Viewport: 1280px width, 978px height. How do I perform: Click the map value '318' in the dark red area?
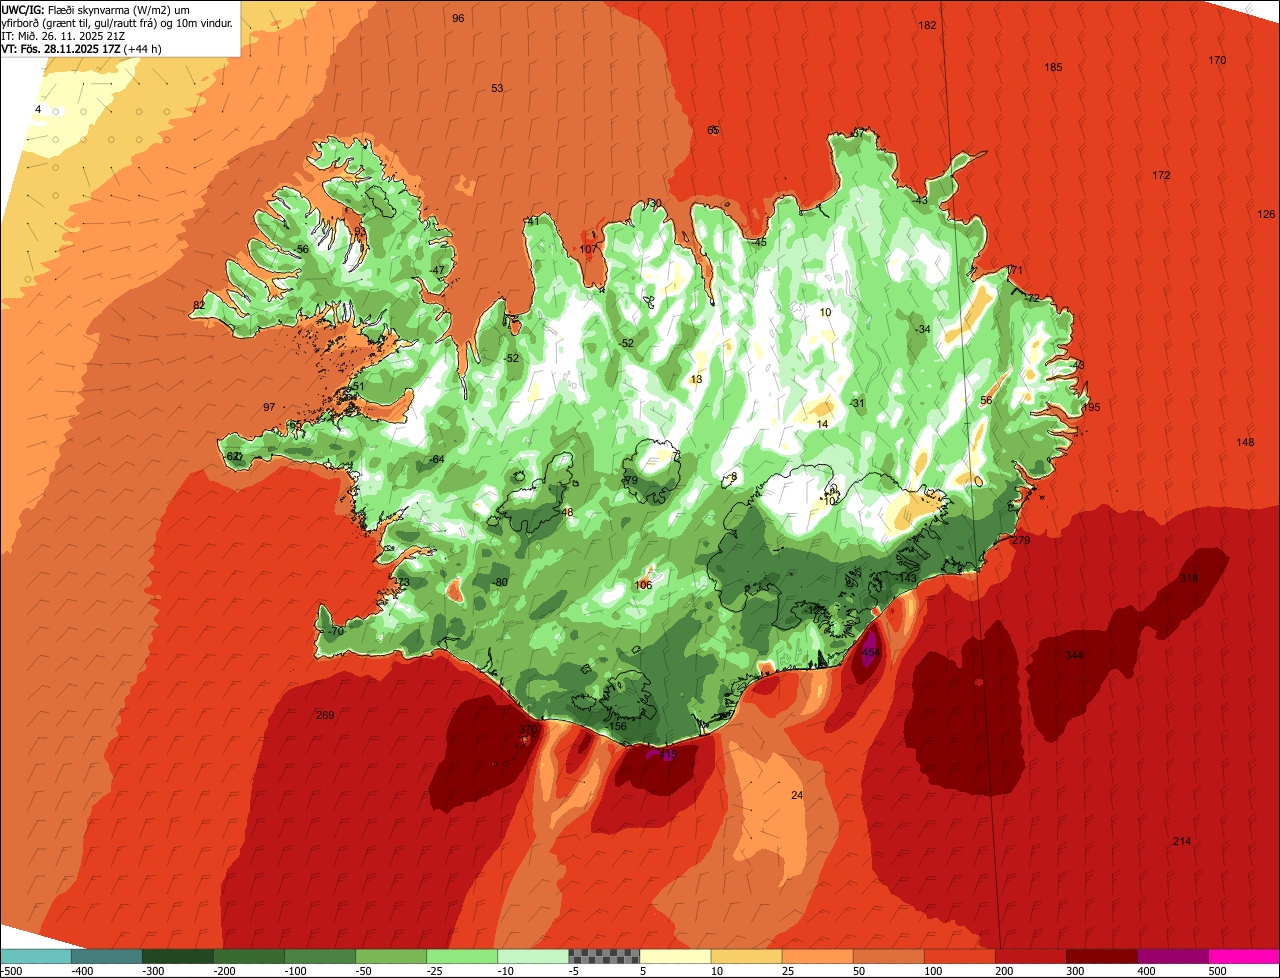pyautogui.click(x=1189, y=578)
